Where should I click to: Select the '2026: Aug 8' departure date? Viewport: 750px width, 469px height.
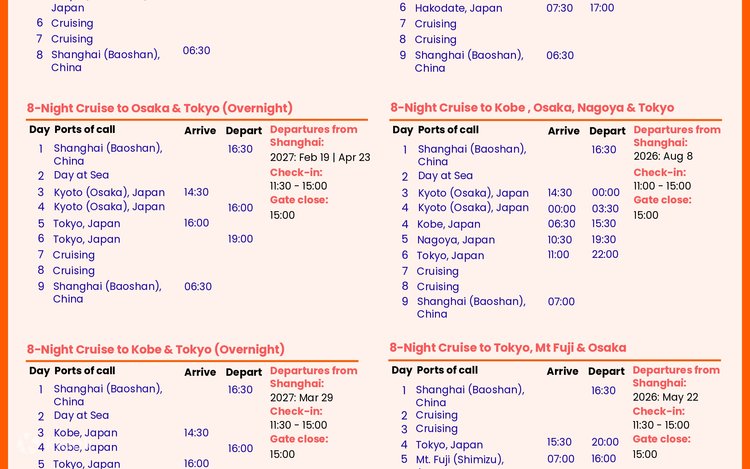click(665, 157)
